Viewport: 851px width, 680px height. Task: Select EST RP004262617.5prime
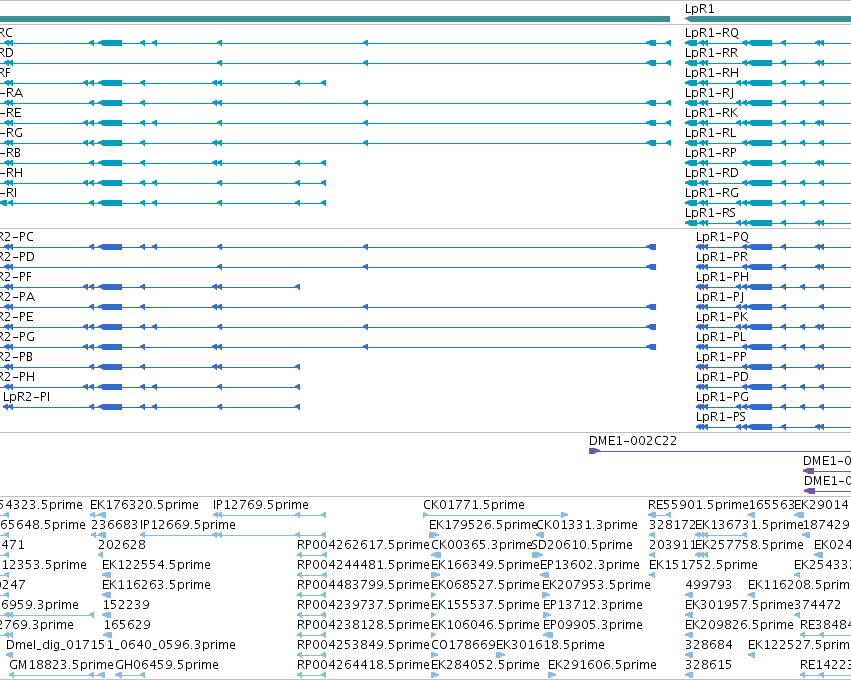(x=363, y=545)
